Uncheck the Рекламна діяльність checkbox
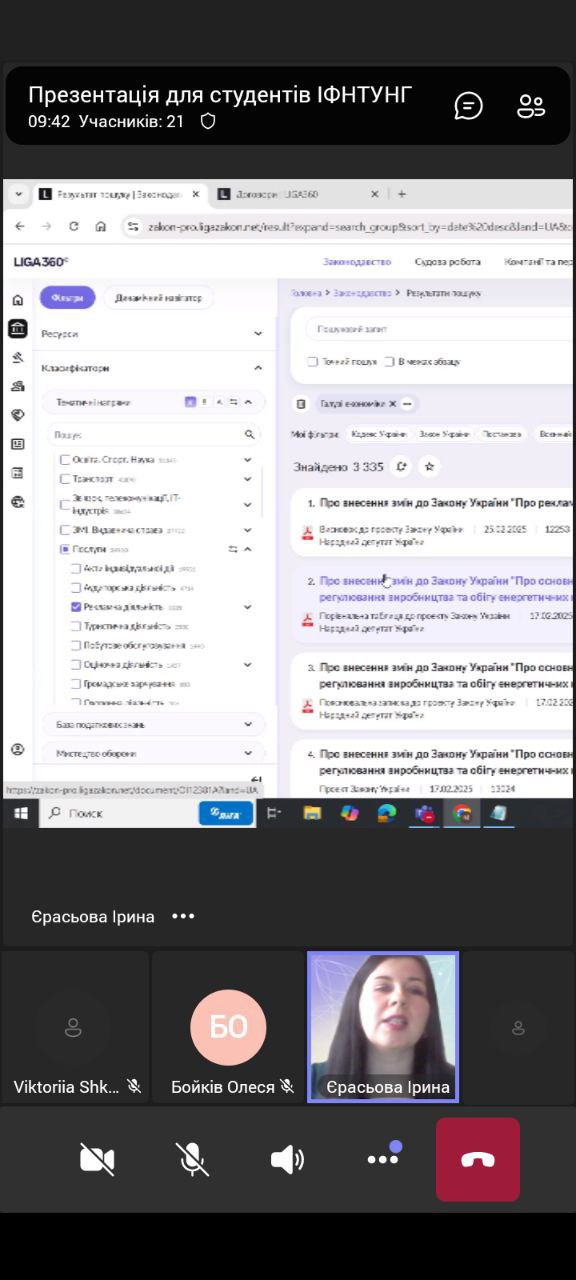 pos(76,607)
